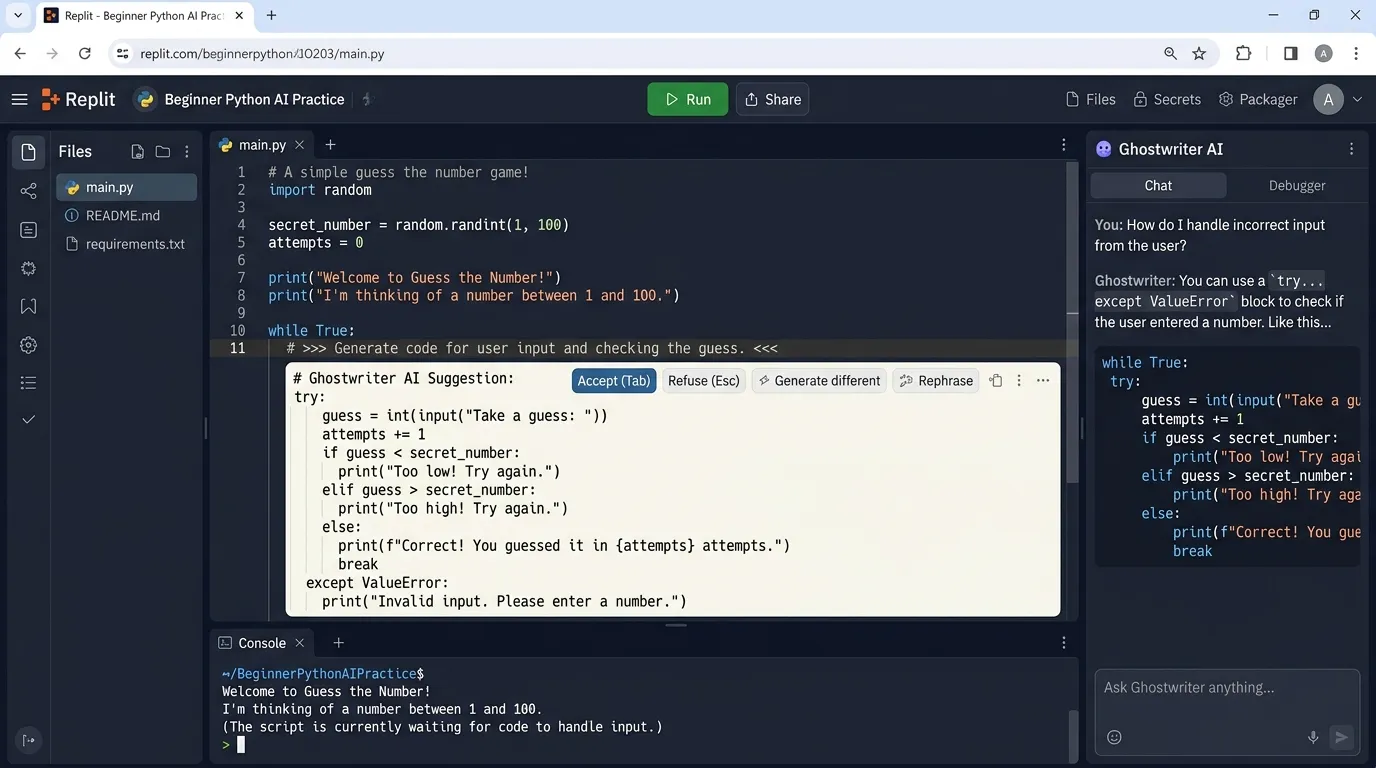The height and width of the screenshot is (768, 1376).
Task: Open the hamburger menu beside Replit logo
Action: (x=19, y=99)
